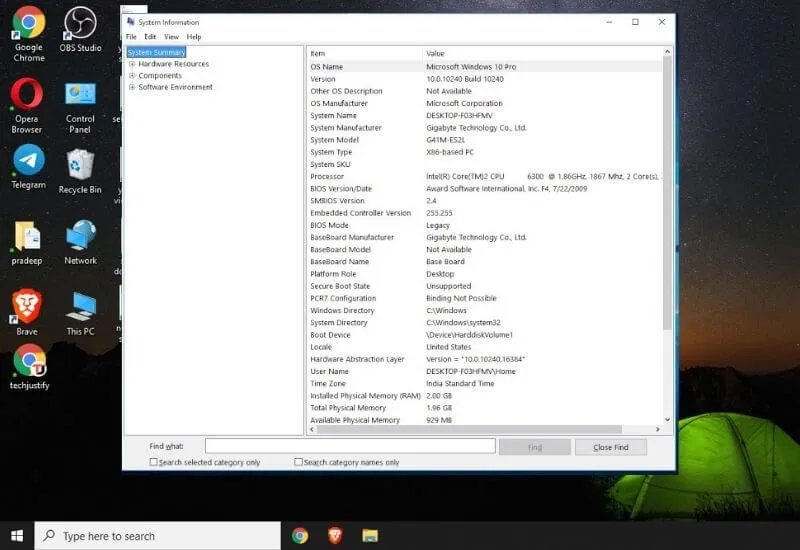Viewport: 800px width, 550px height.
Task: Open the File menu
Action: click(131, 37)
